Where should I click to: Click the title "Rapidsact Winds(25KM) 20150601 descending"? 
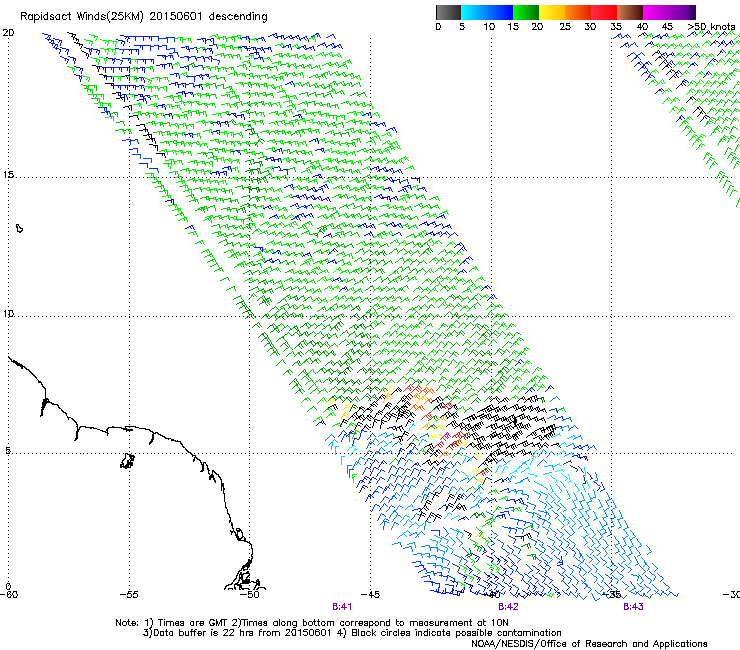click(143, 17)
